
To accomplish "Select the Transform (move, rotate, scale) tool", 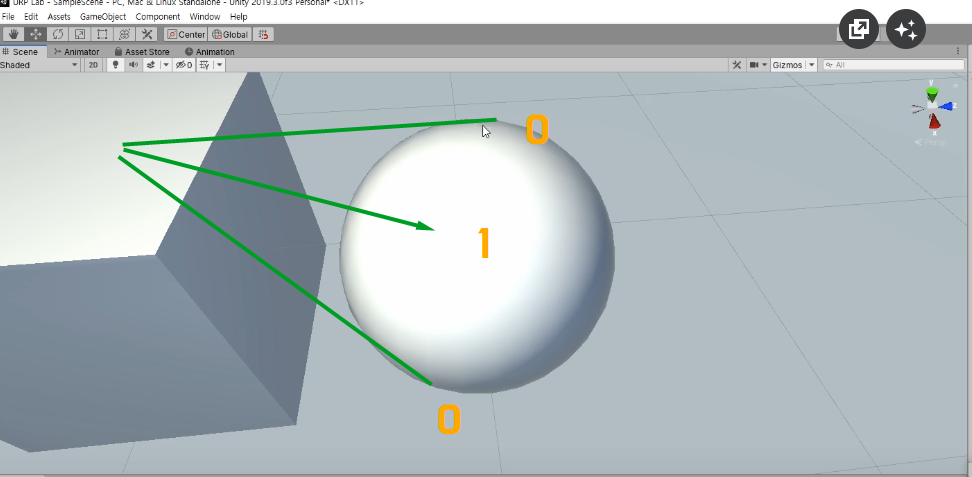I will point(125,34).
